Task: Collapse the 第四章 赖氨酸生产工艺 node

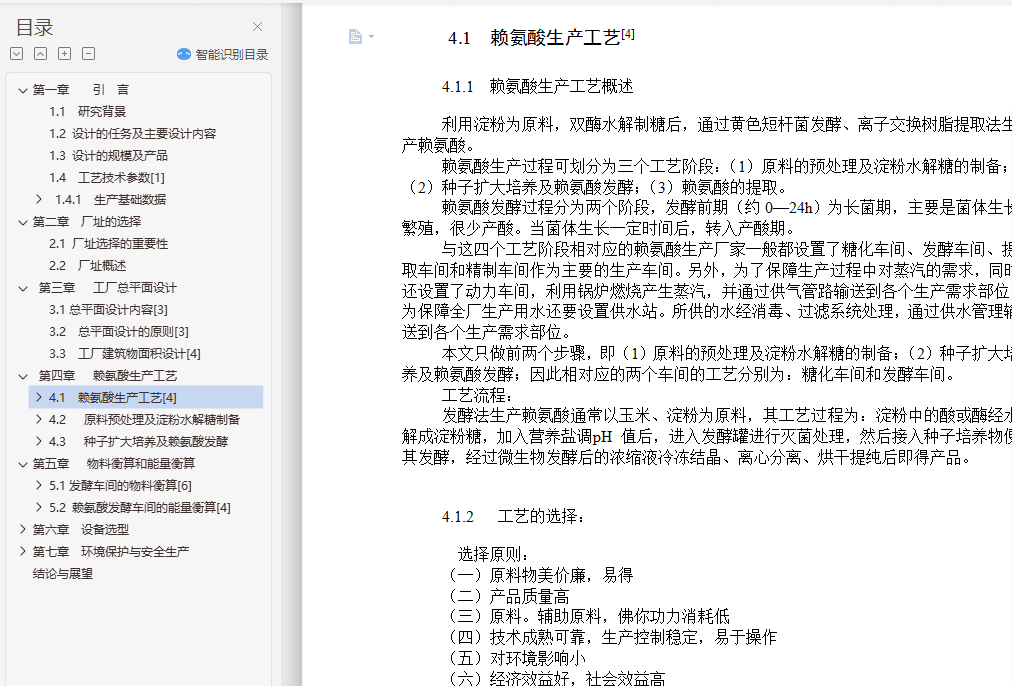Action: (x=23, y=376)
